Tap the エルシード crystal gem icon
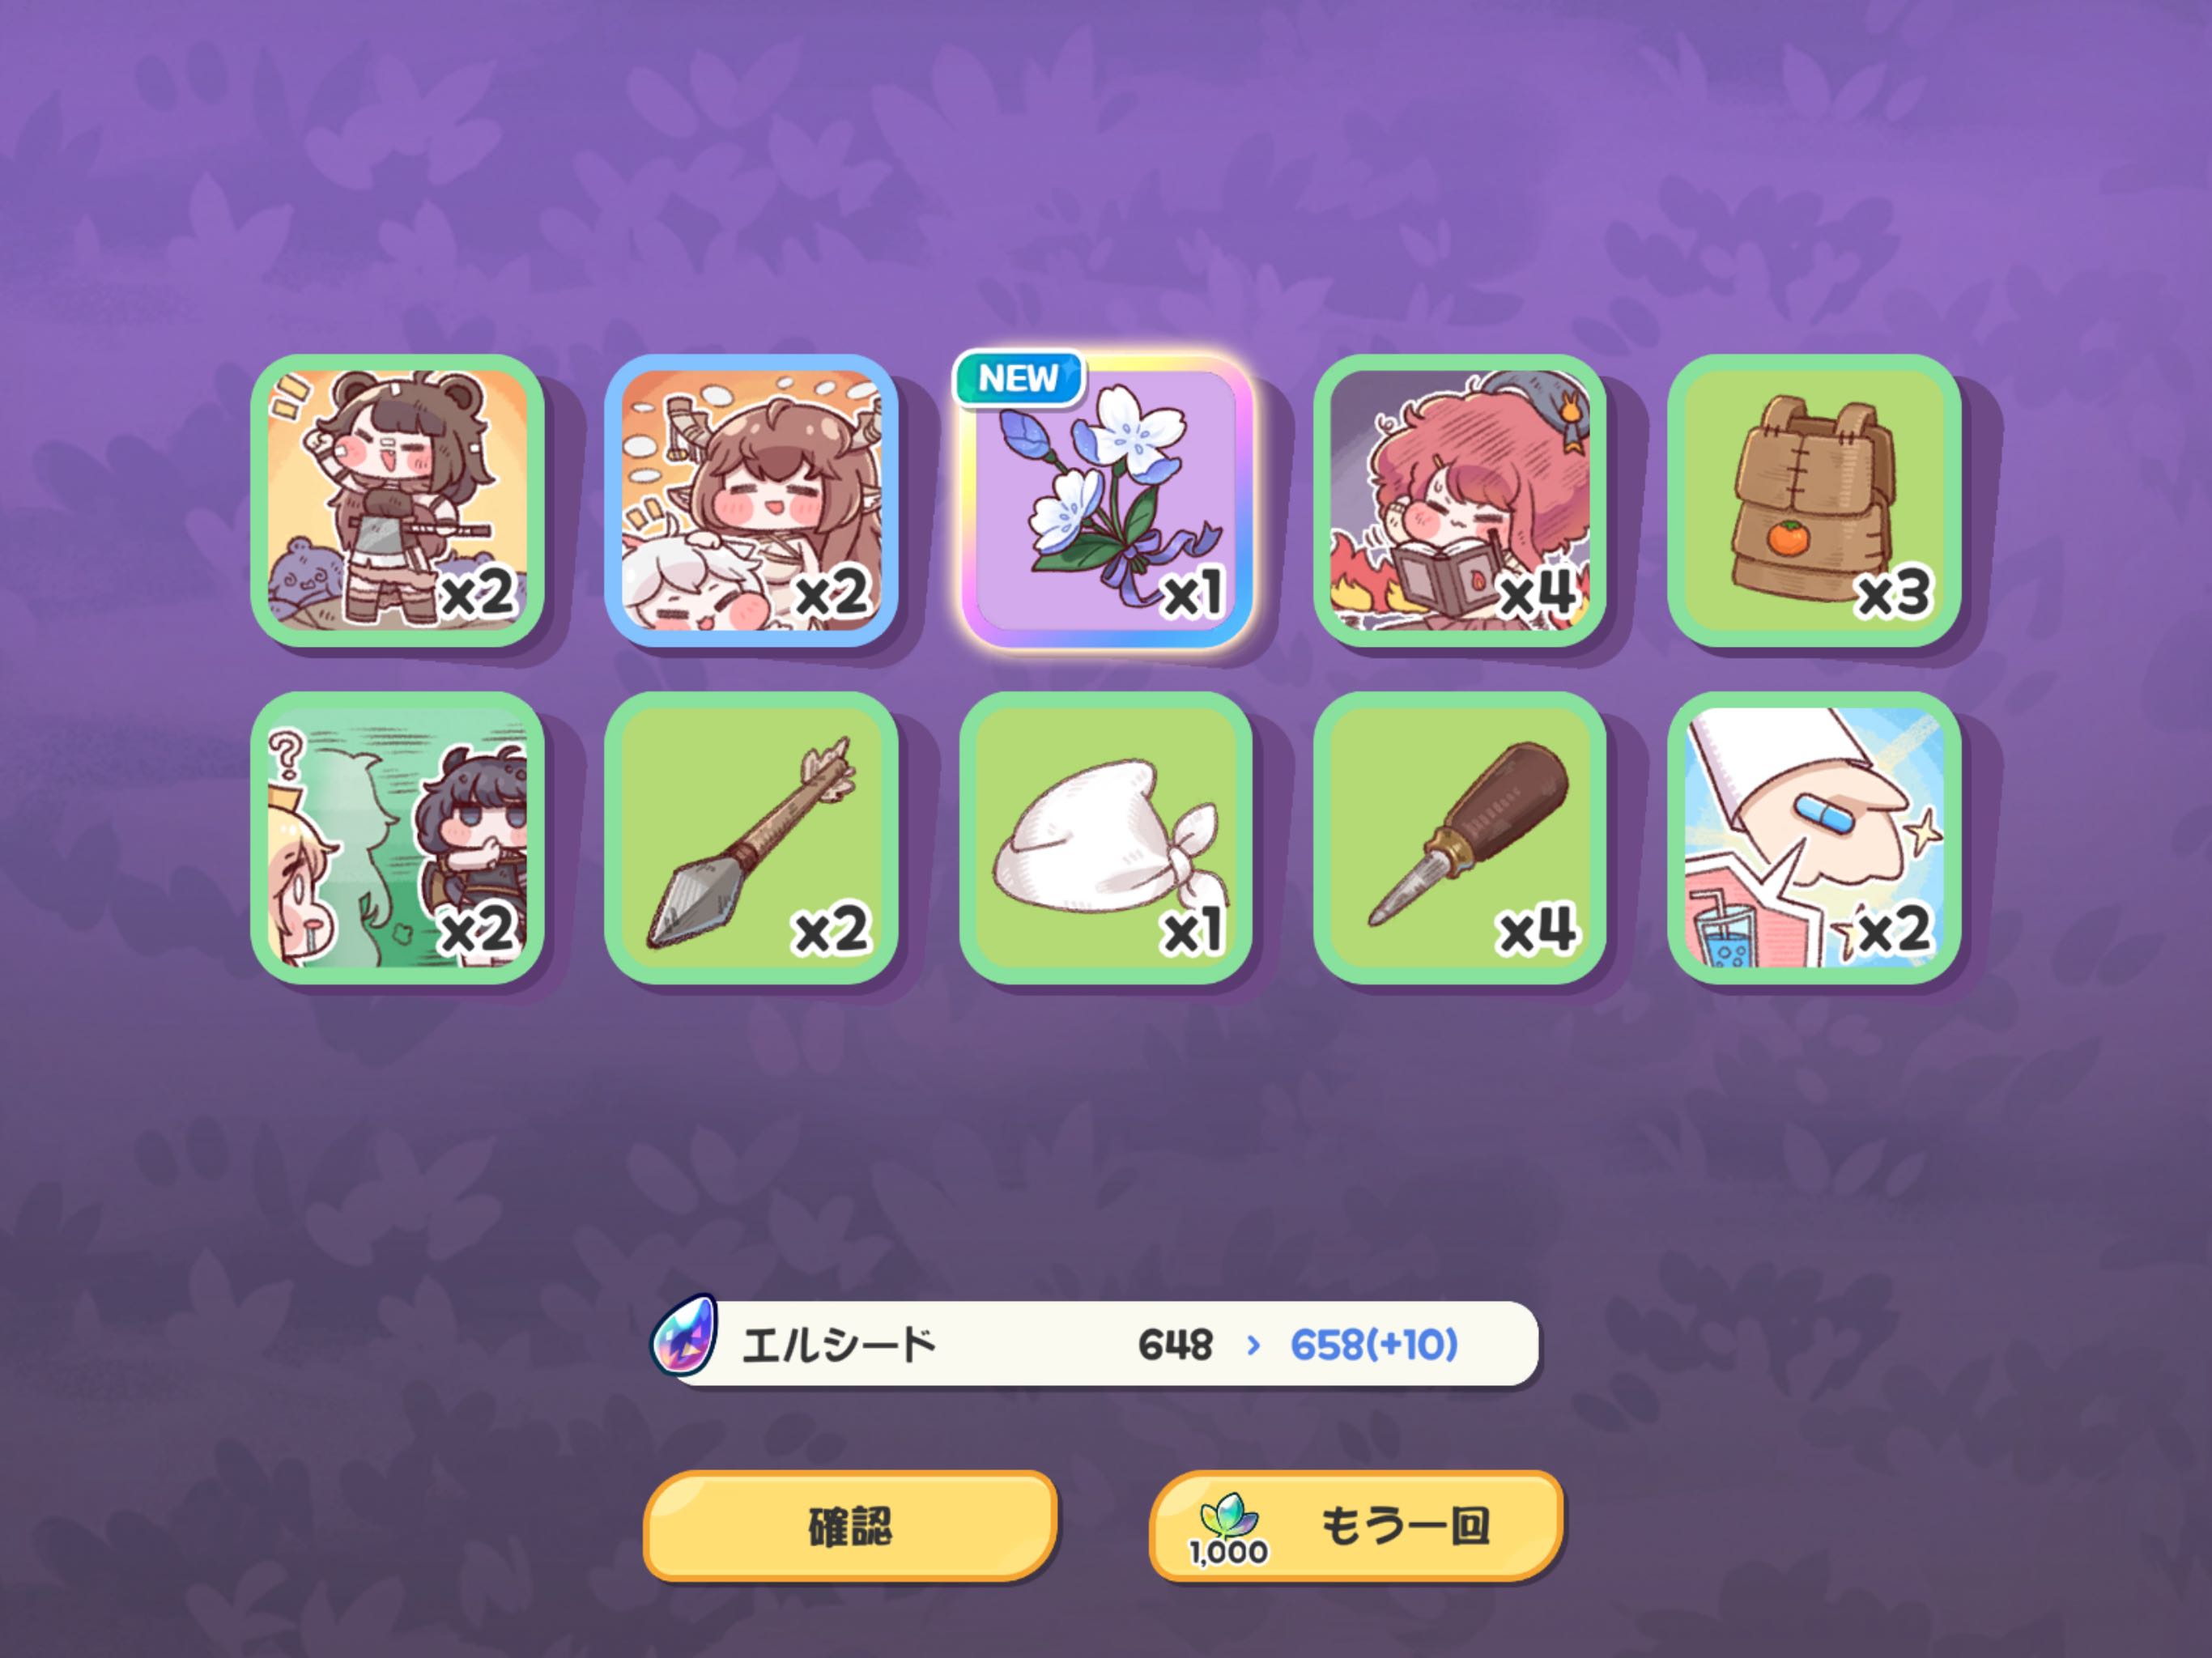Viewport: 2212px width, 1658px height. (684, 1336)
